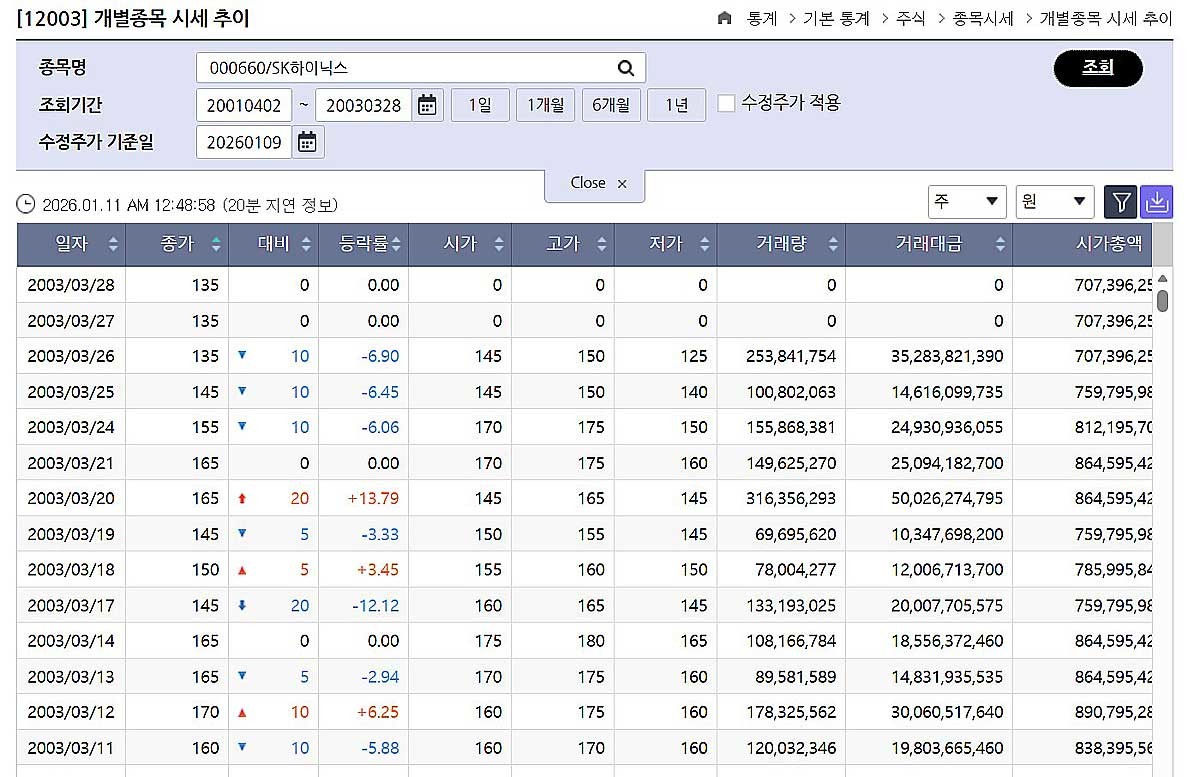Click 등락률 value -5.88

pyautogui.click(x=380, y=747)
